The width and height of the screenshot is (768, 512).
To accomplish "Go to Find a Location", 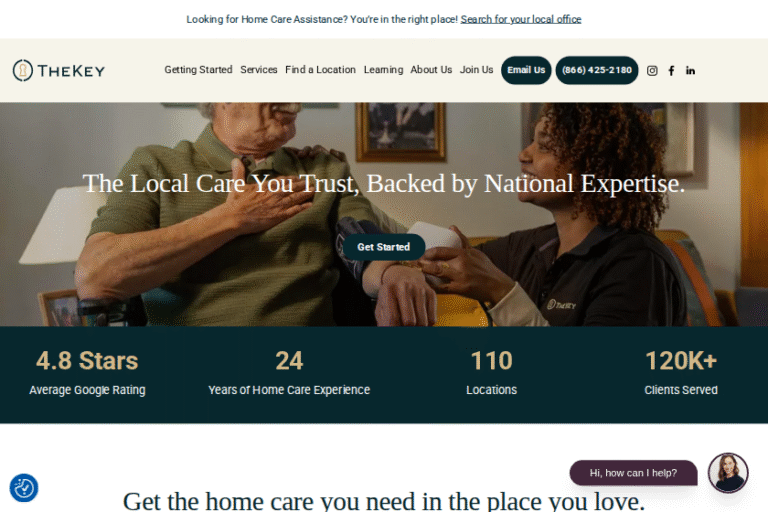I will click(320, 70).
